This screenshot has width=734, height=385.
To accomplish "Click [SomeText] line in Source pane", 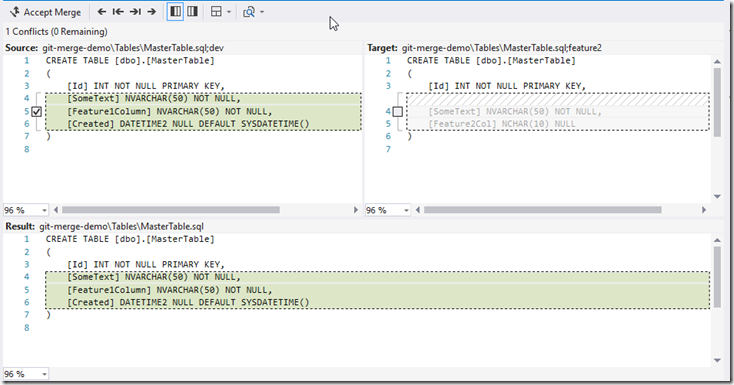I will tap(154, 98).
